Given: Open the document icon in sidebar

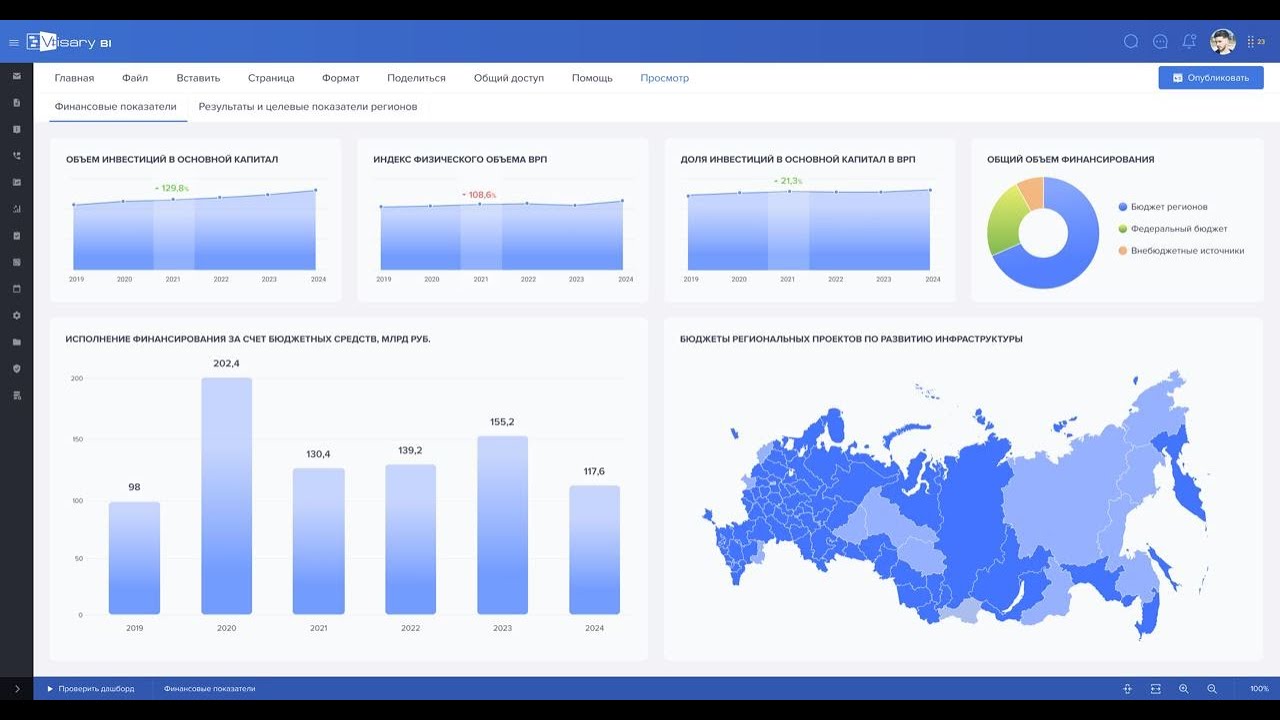Looking at the screenshot, I should (x=17, y=103).
